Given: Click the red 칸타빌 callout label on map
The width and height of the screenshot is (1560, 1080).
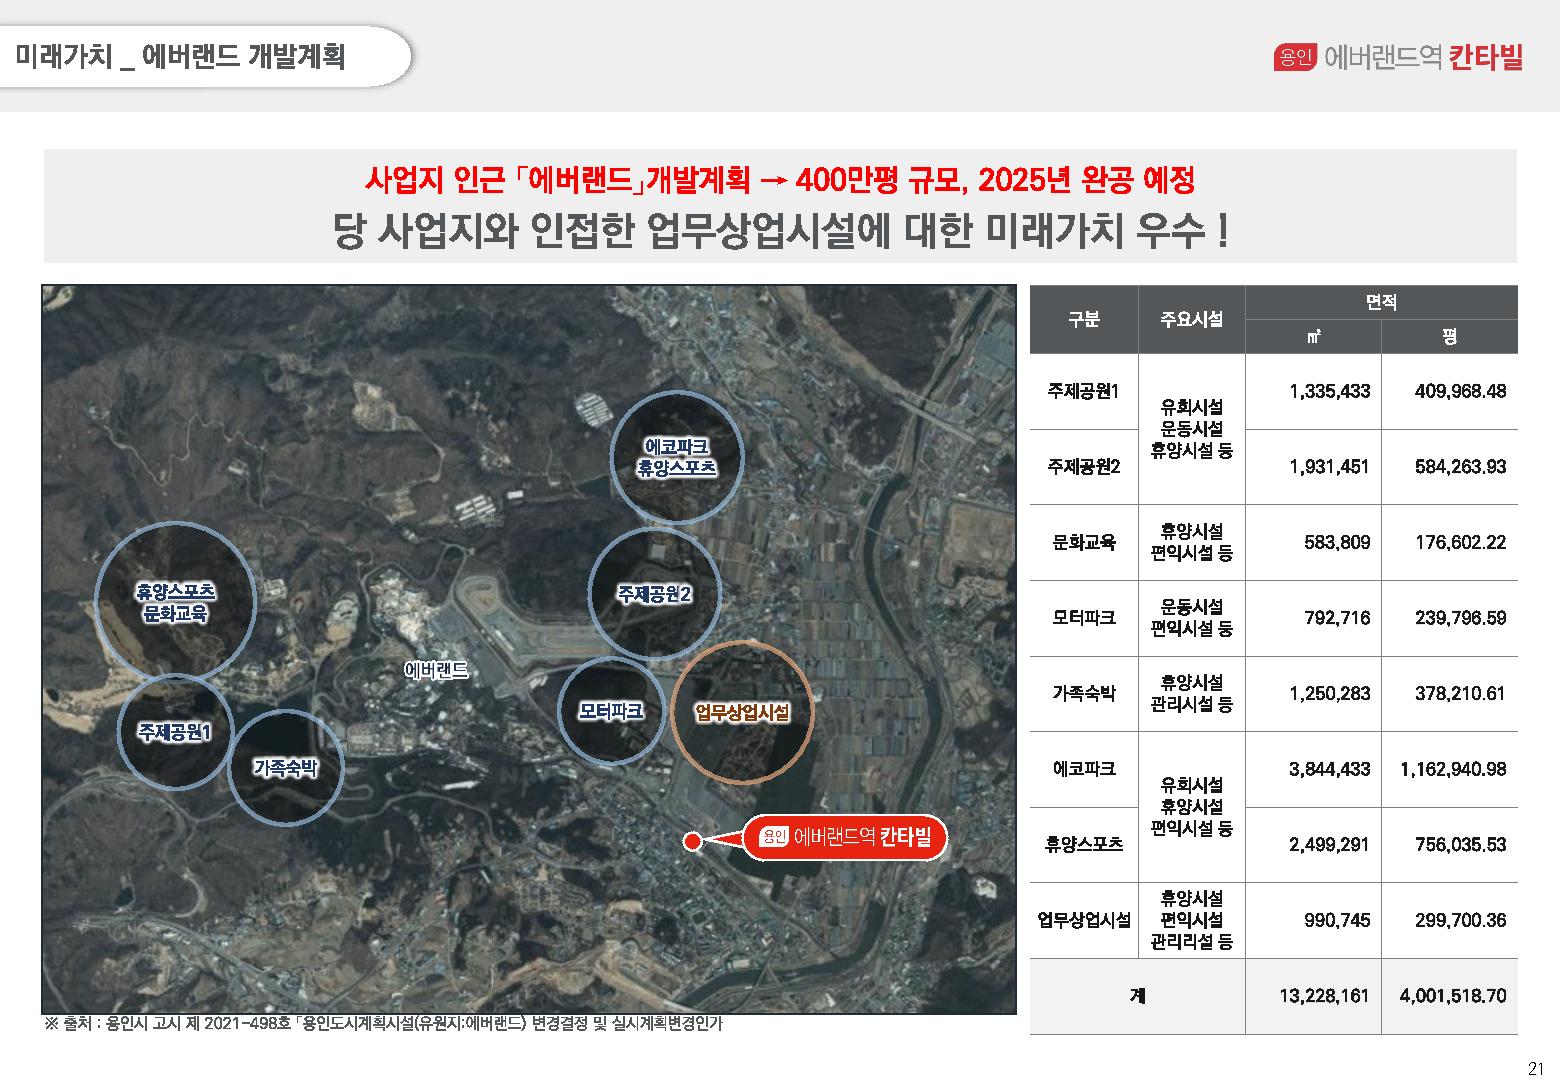Looking at the screenshot, I should (845, 837).
